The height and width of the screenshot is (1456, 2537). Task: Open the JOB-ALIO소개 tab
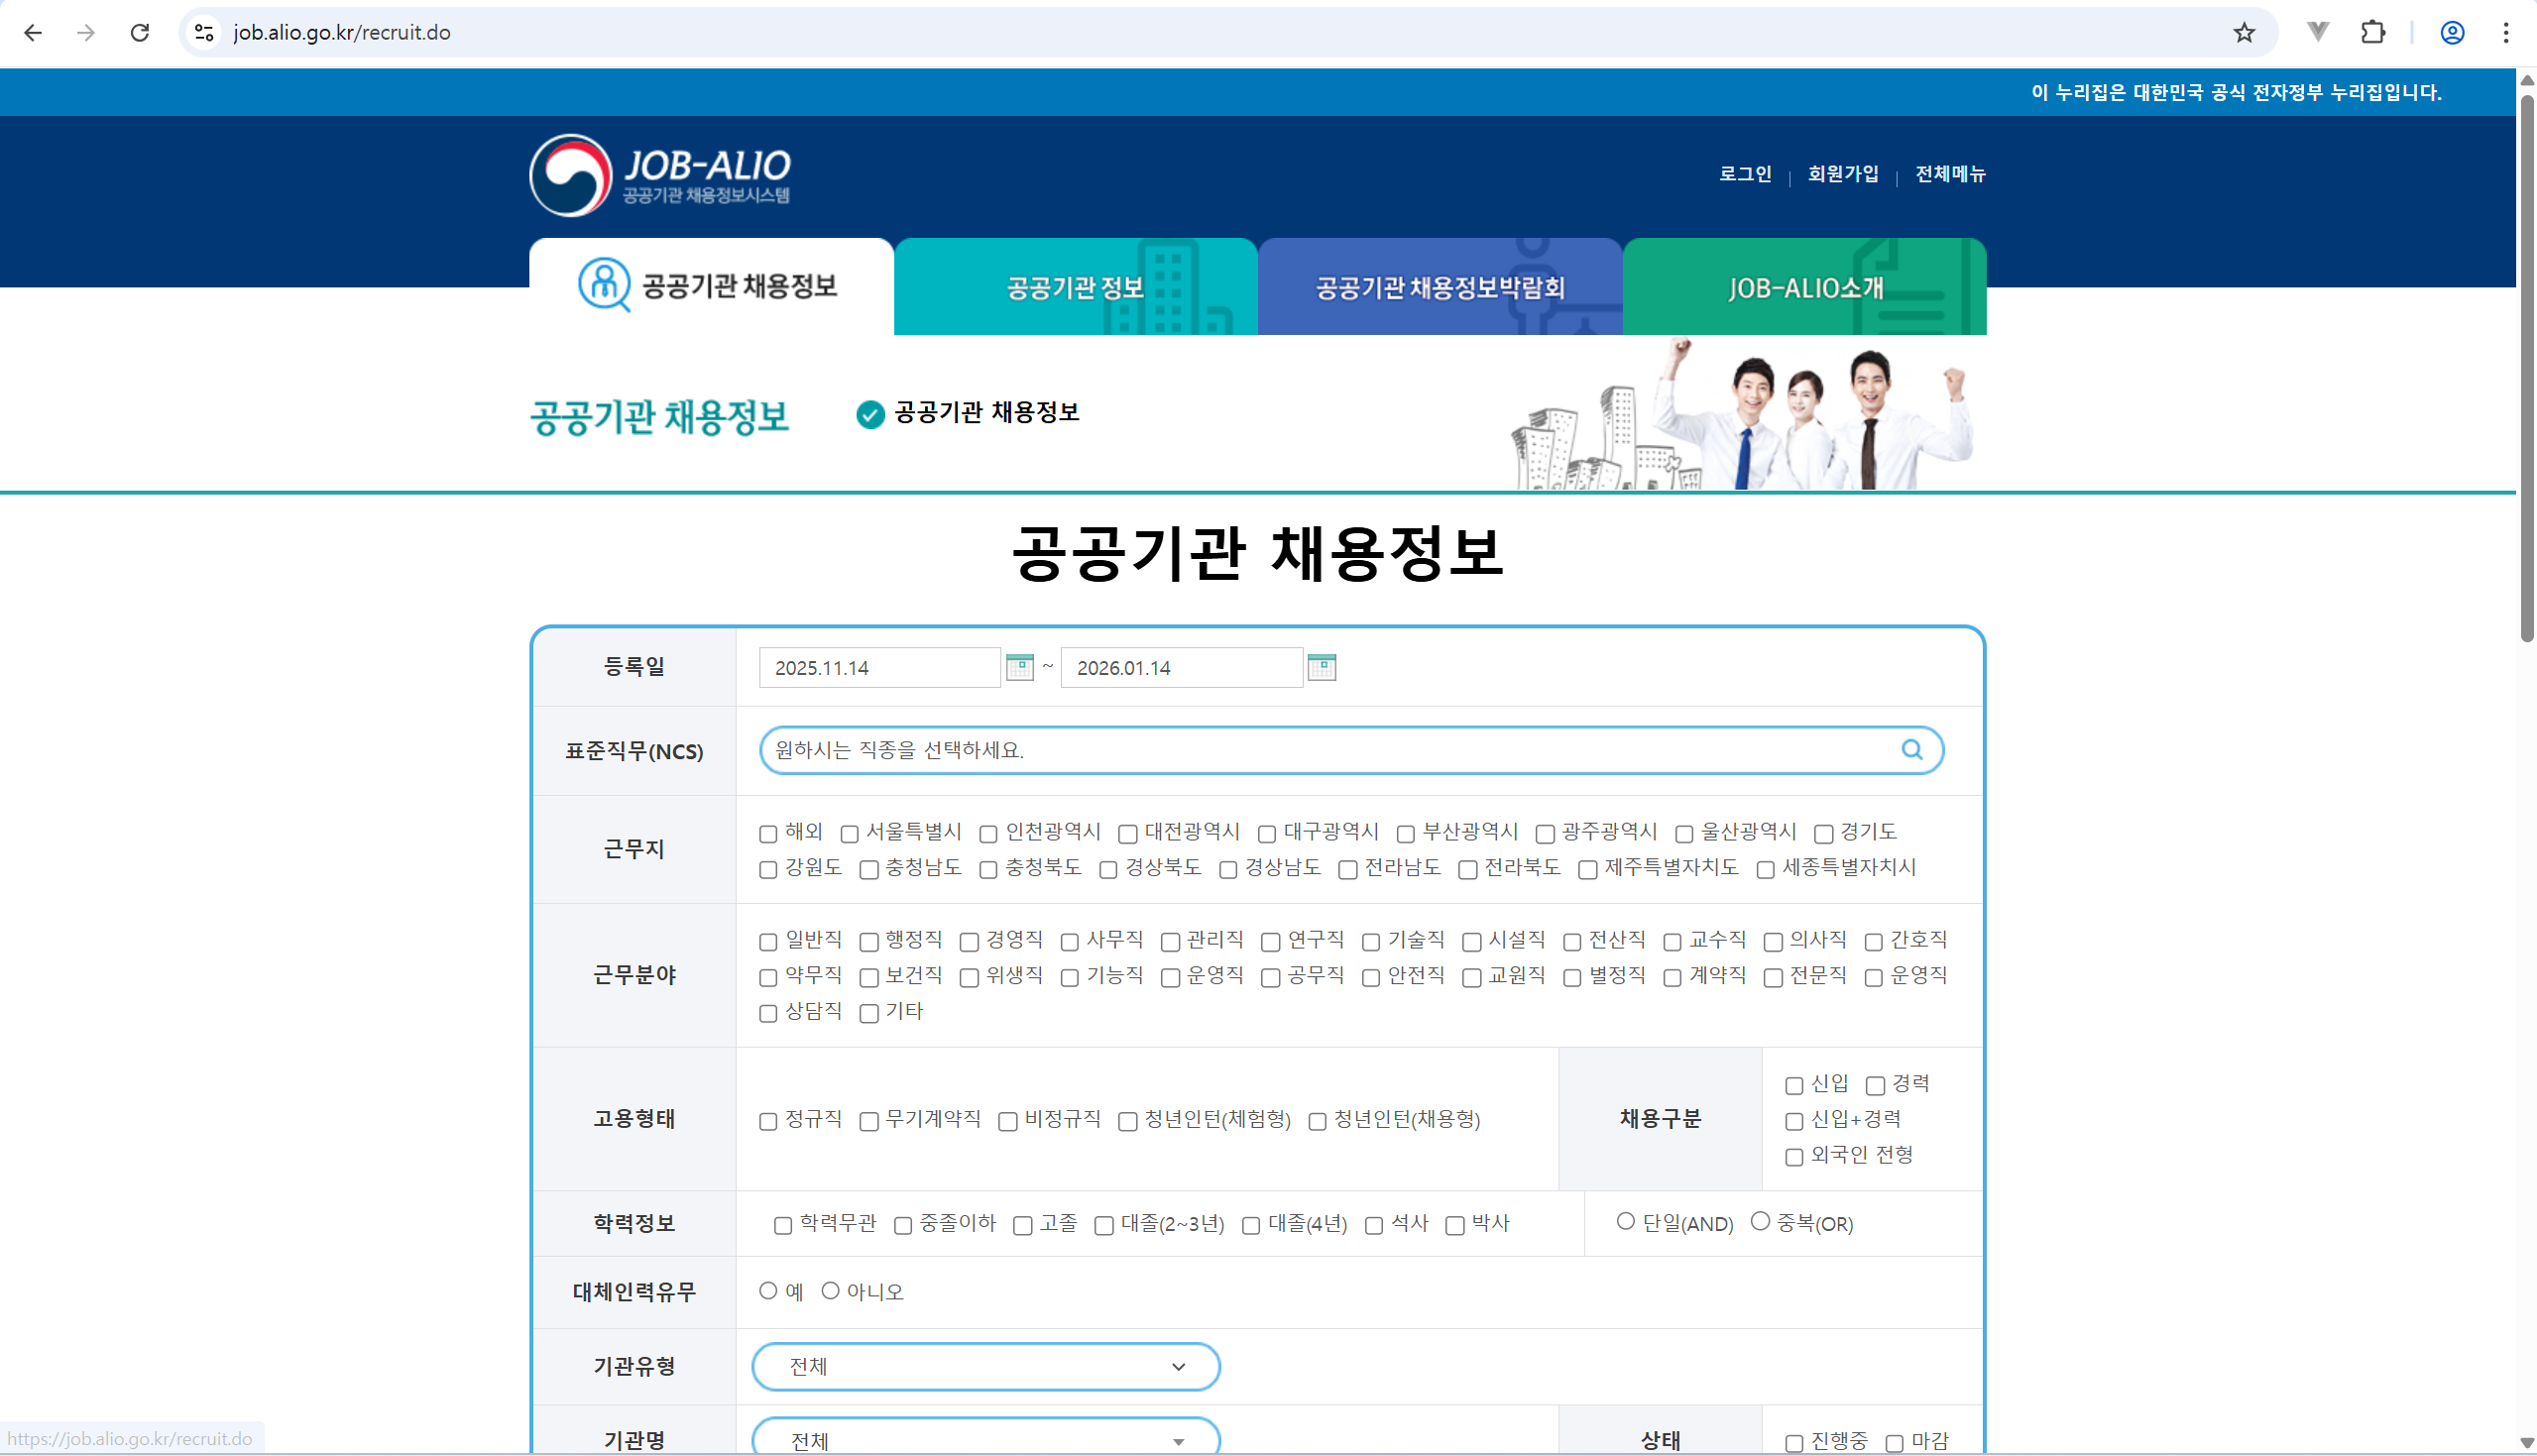[x=1803, y=287]
